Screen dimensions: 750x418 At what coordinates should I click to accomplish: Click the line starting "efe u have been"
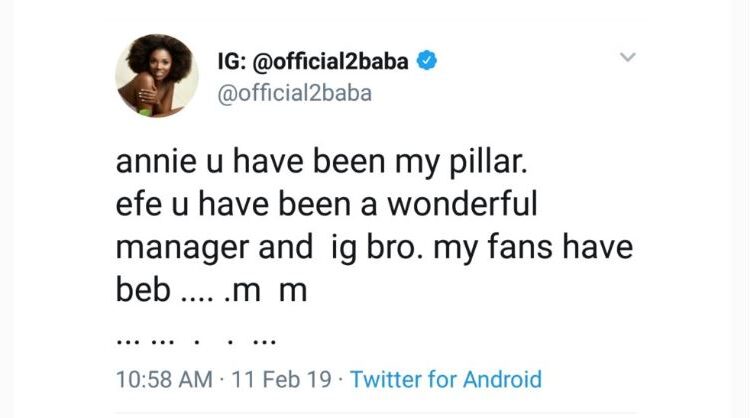click(328, 204)
